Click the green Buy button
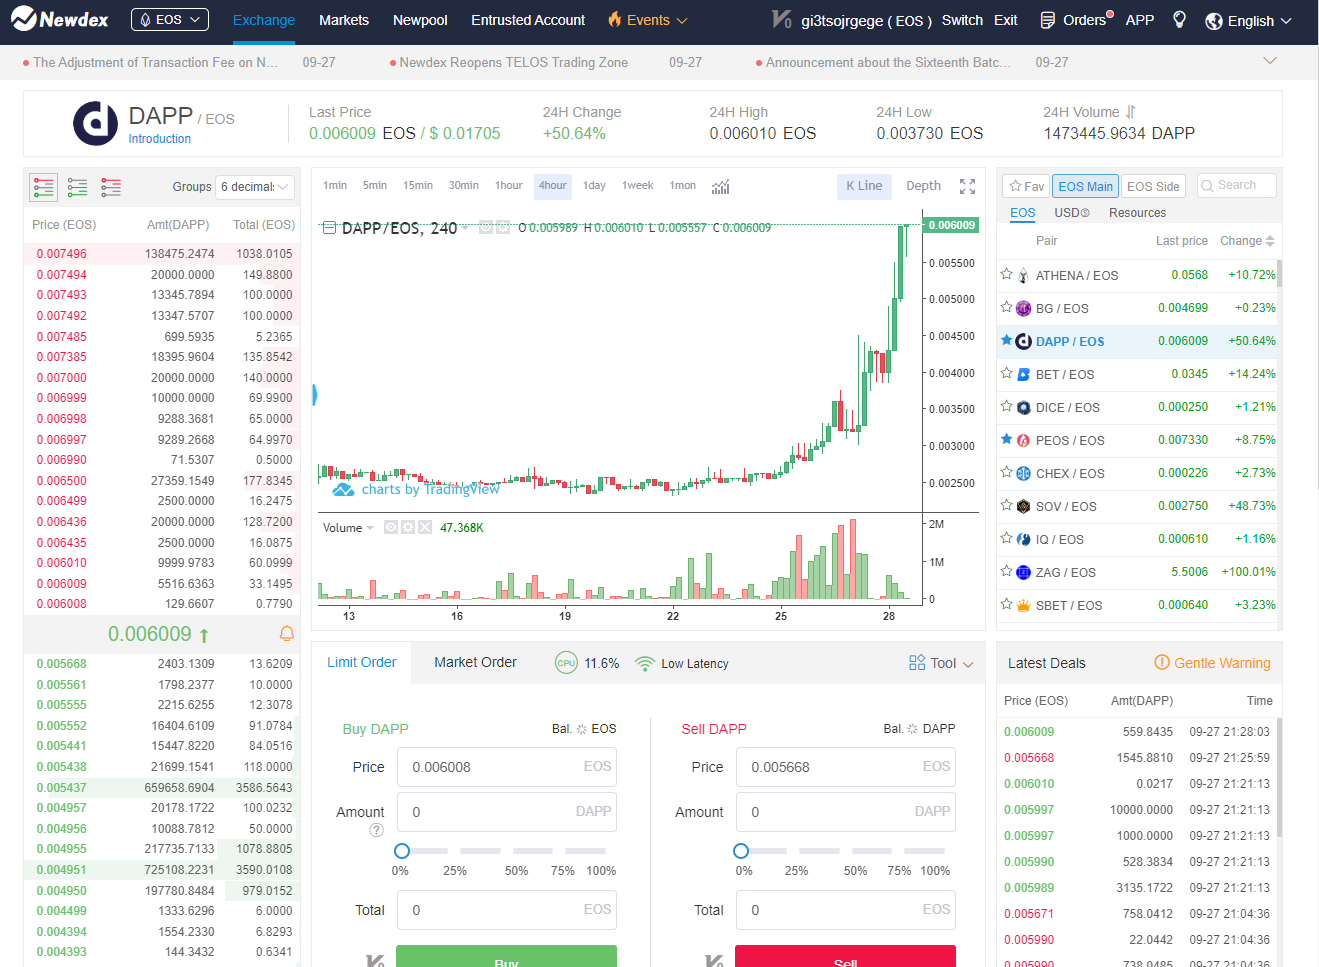 [506, 956]
